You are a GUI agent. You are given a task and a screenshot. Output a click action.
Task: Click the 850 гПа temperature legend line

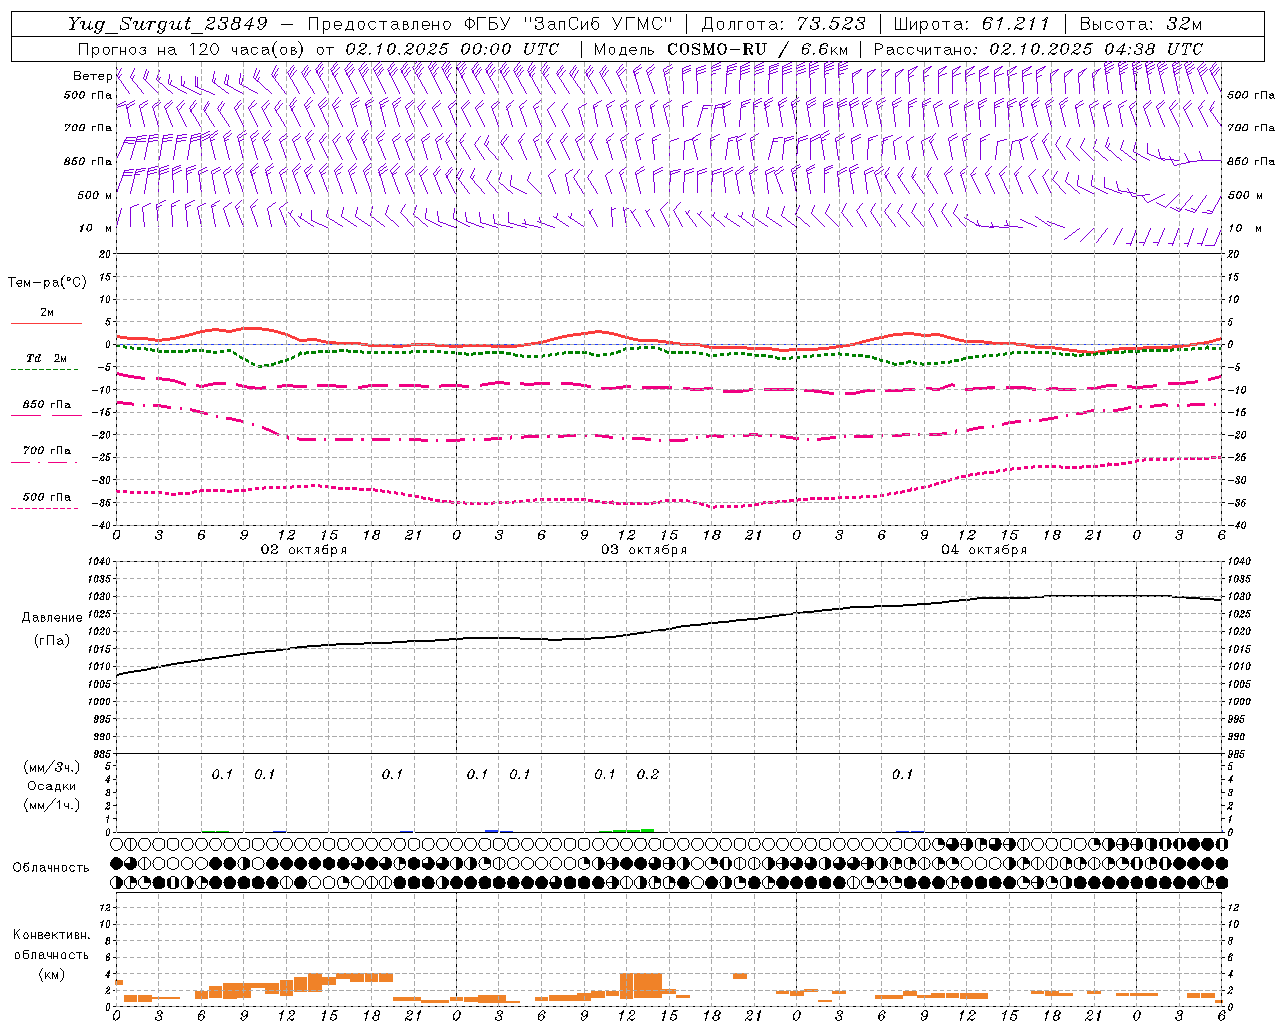(x=46, y=415)
